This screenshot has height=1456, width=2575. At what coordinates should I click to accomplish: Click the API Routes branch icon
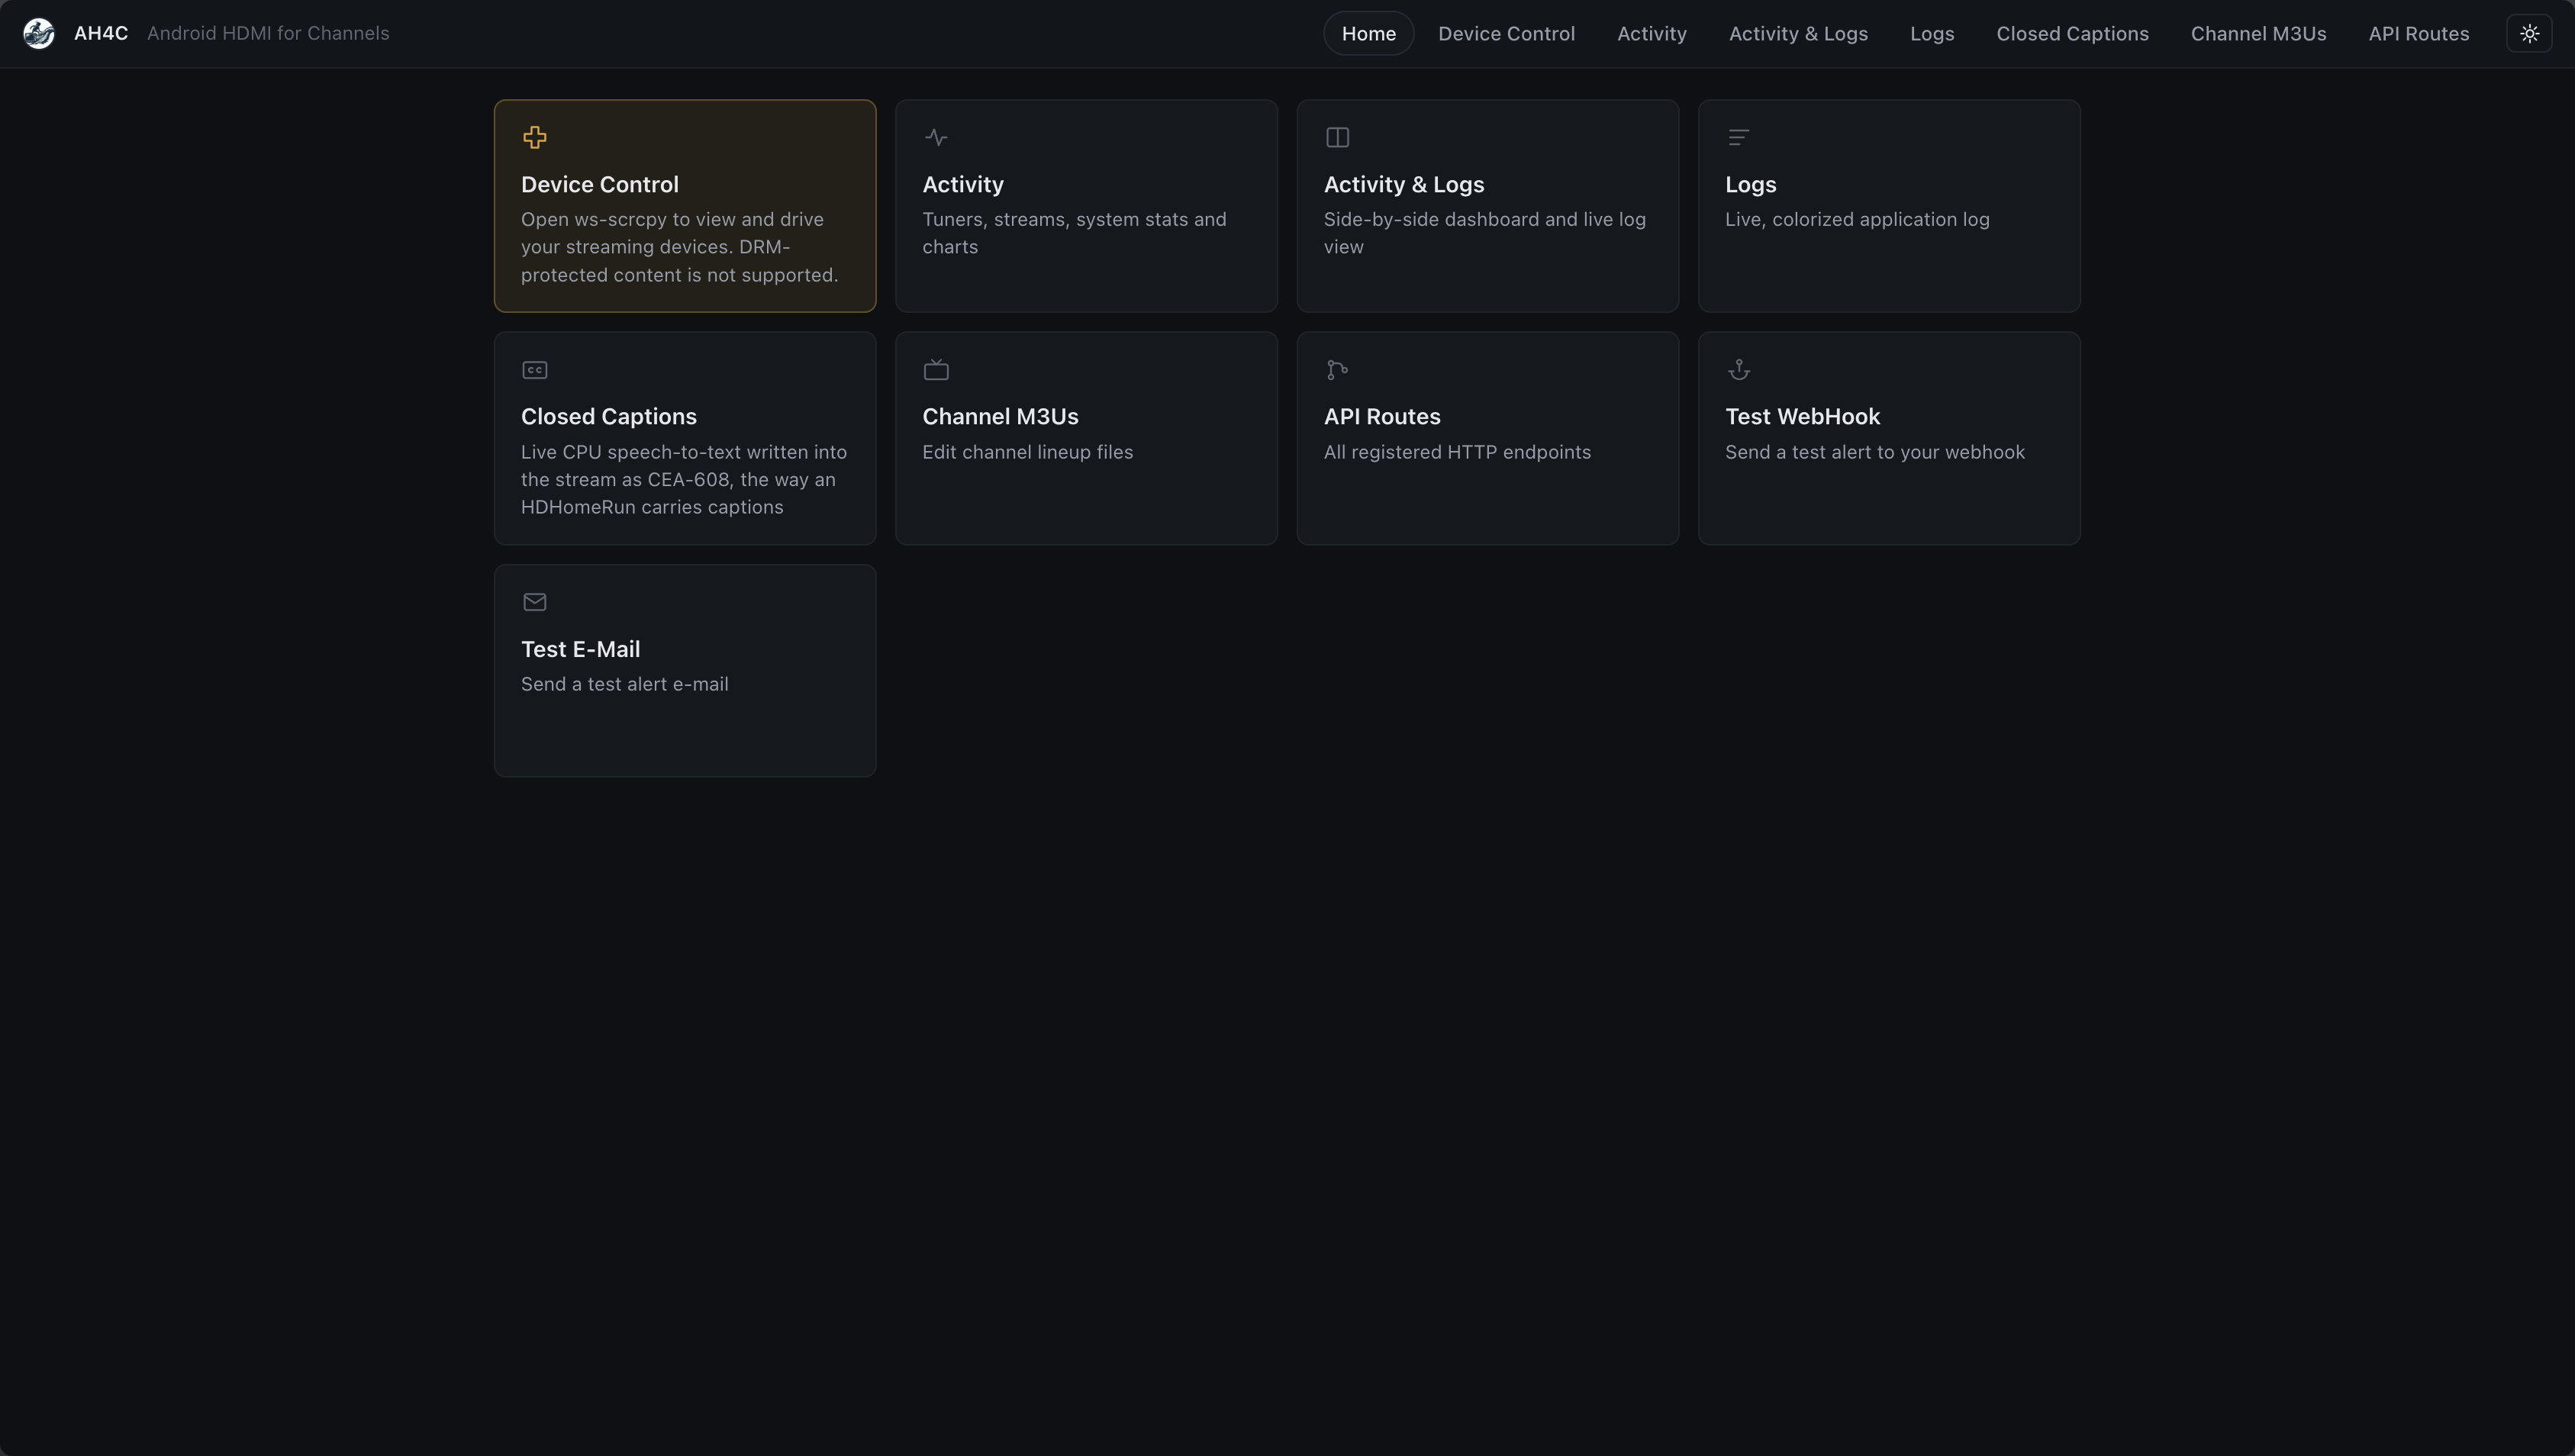point(1337,370)
